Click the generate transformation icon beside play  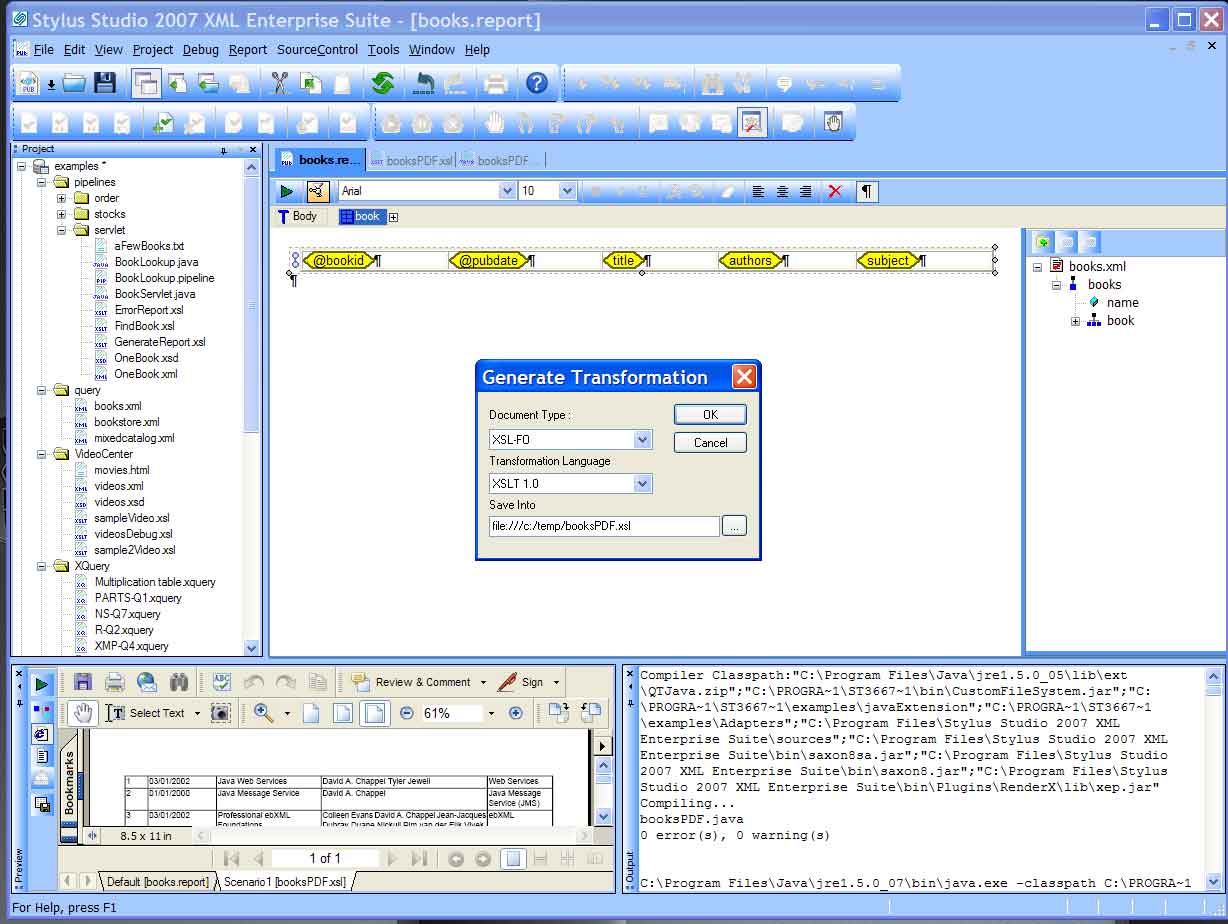click(x=317, y=191)
